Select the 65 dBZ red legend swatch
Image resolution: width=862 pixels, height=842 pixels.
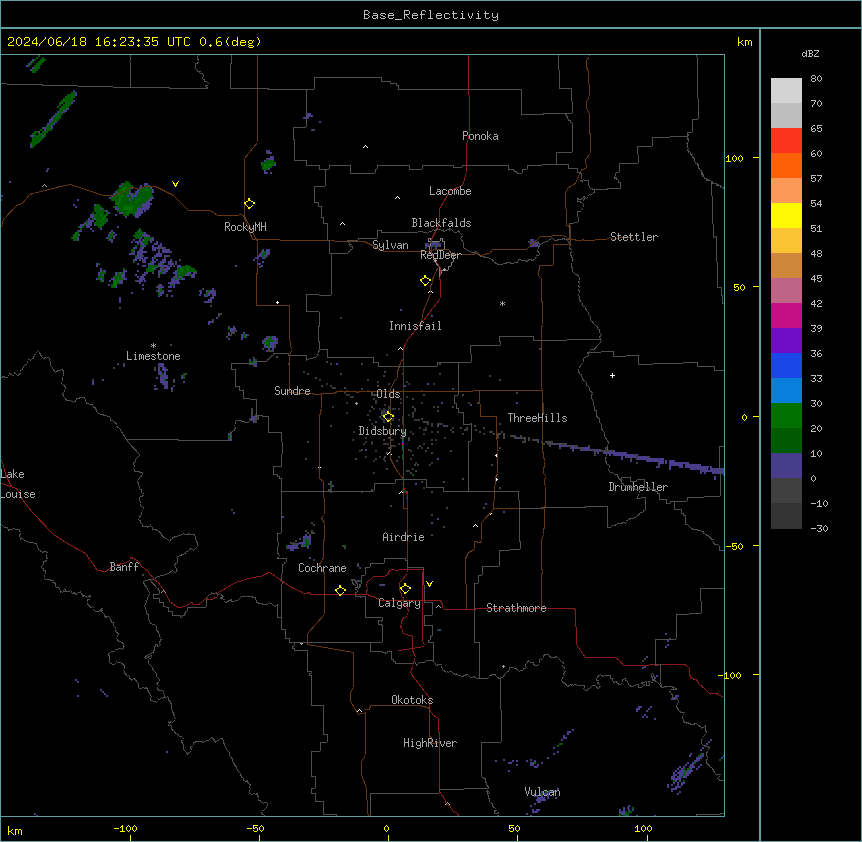tap(786, 141)
